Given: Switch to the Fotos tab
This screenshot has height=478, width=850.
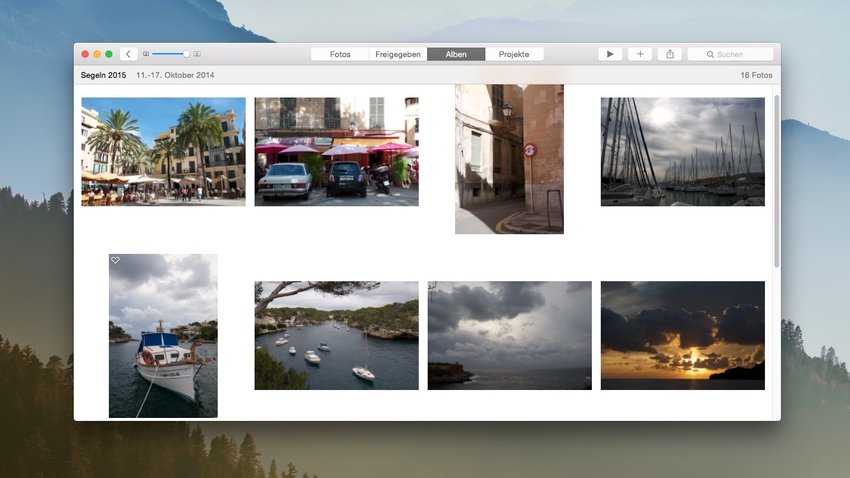Looking at the screenshot, I should tap(340, 54).
